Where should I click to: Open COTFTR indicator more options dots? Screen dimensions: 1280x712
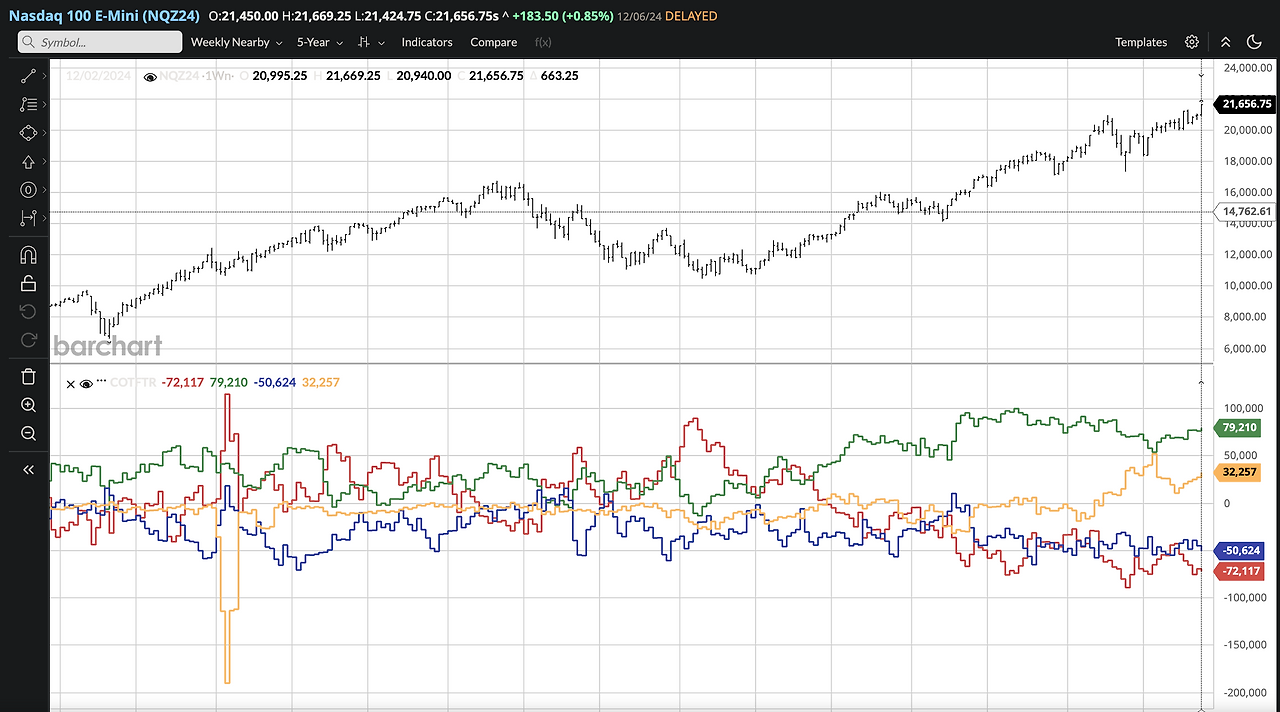coord(101,381)
